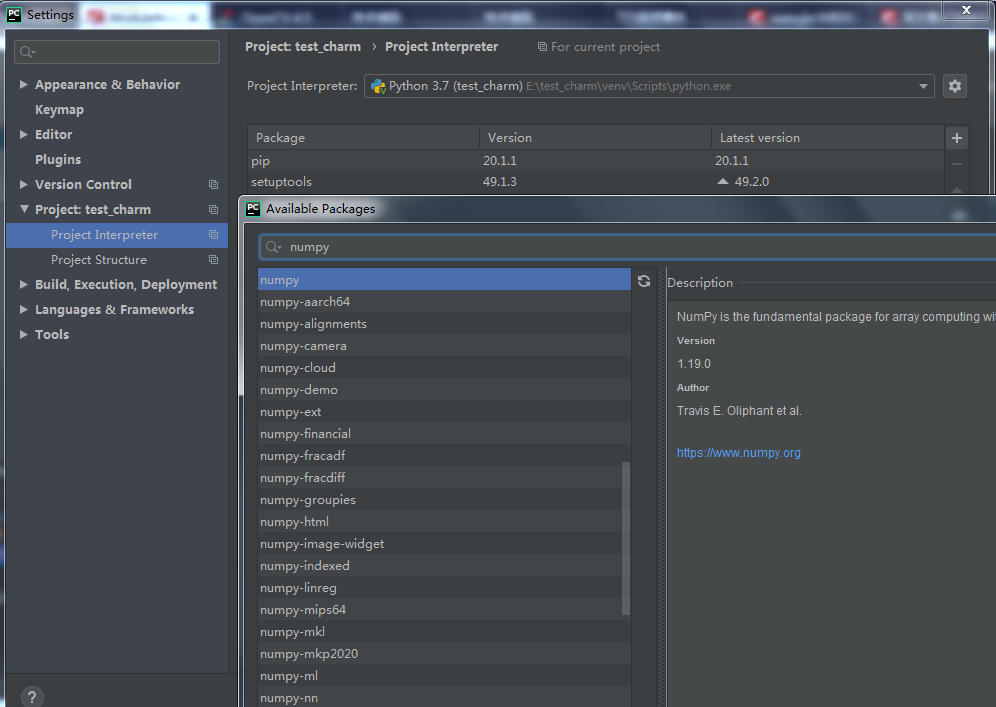Open interpreter settings via the gear icon

(x=954, y=86)
